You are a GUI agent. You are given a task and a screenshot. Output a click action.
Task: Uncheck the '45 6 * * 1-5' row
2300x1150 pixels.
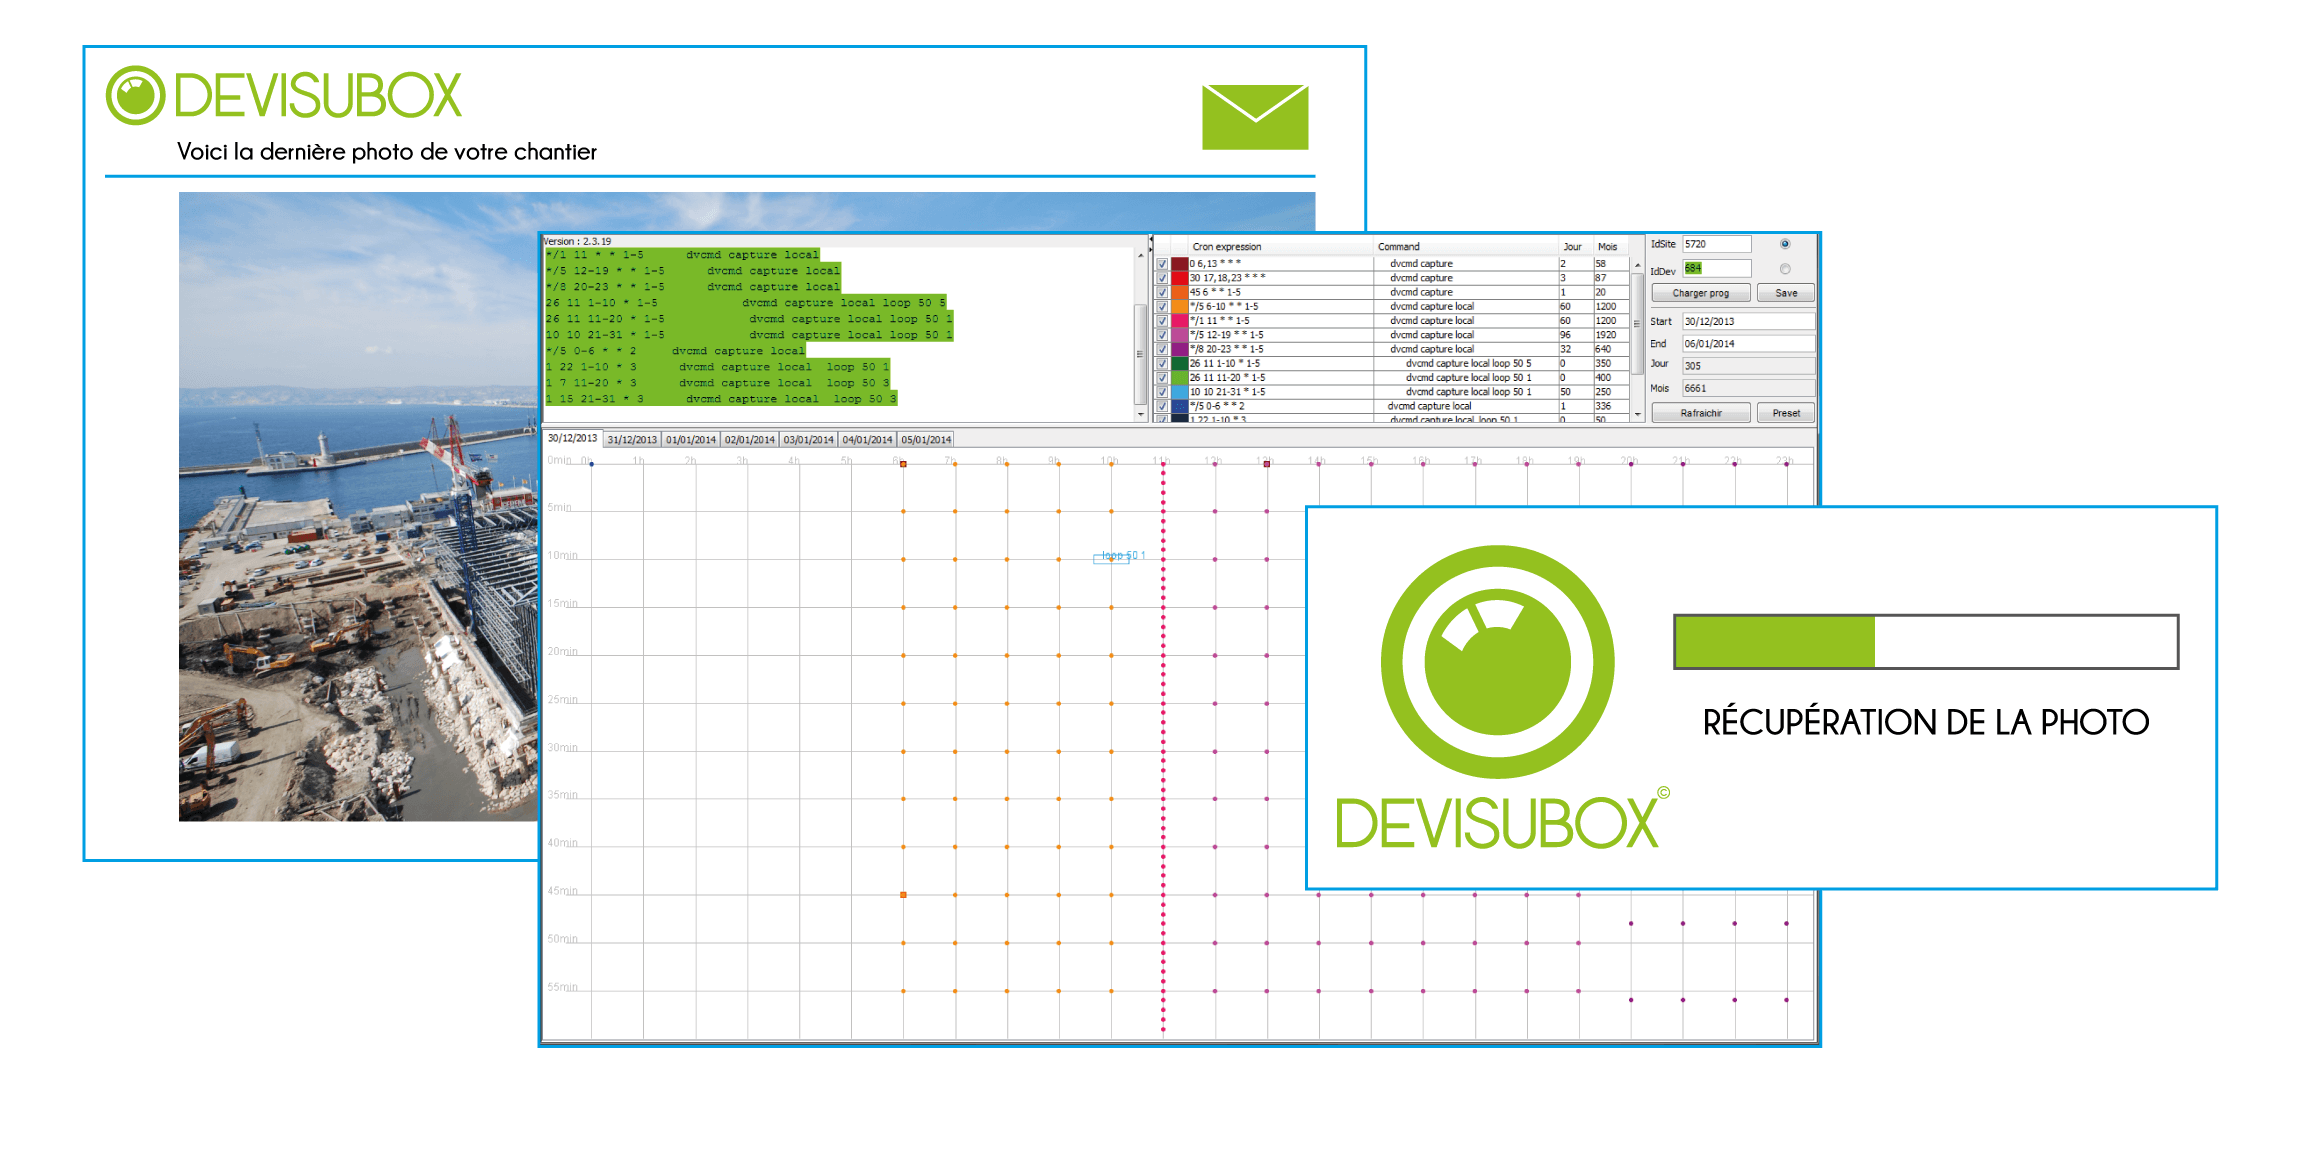tap(1162, 292)
